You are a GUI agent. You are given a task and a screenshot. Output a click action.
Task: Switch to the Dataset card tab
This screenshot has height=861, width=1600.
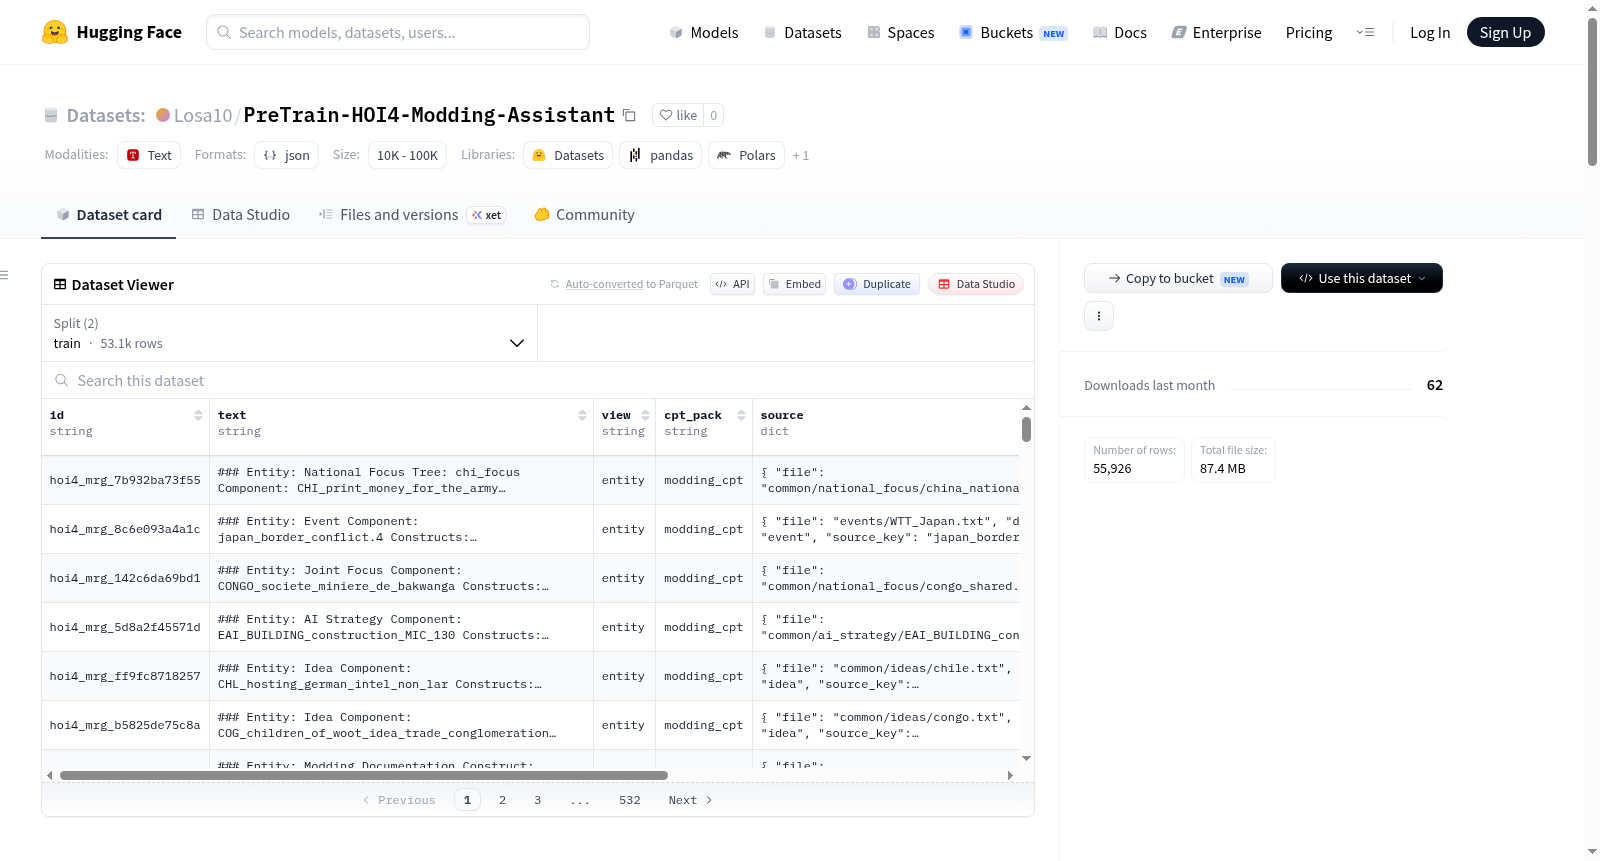[109, 215]
